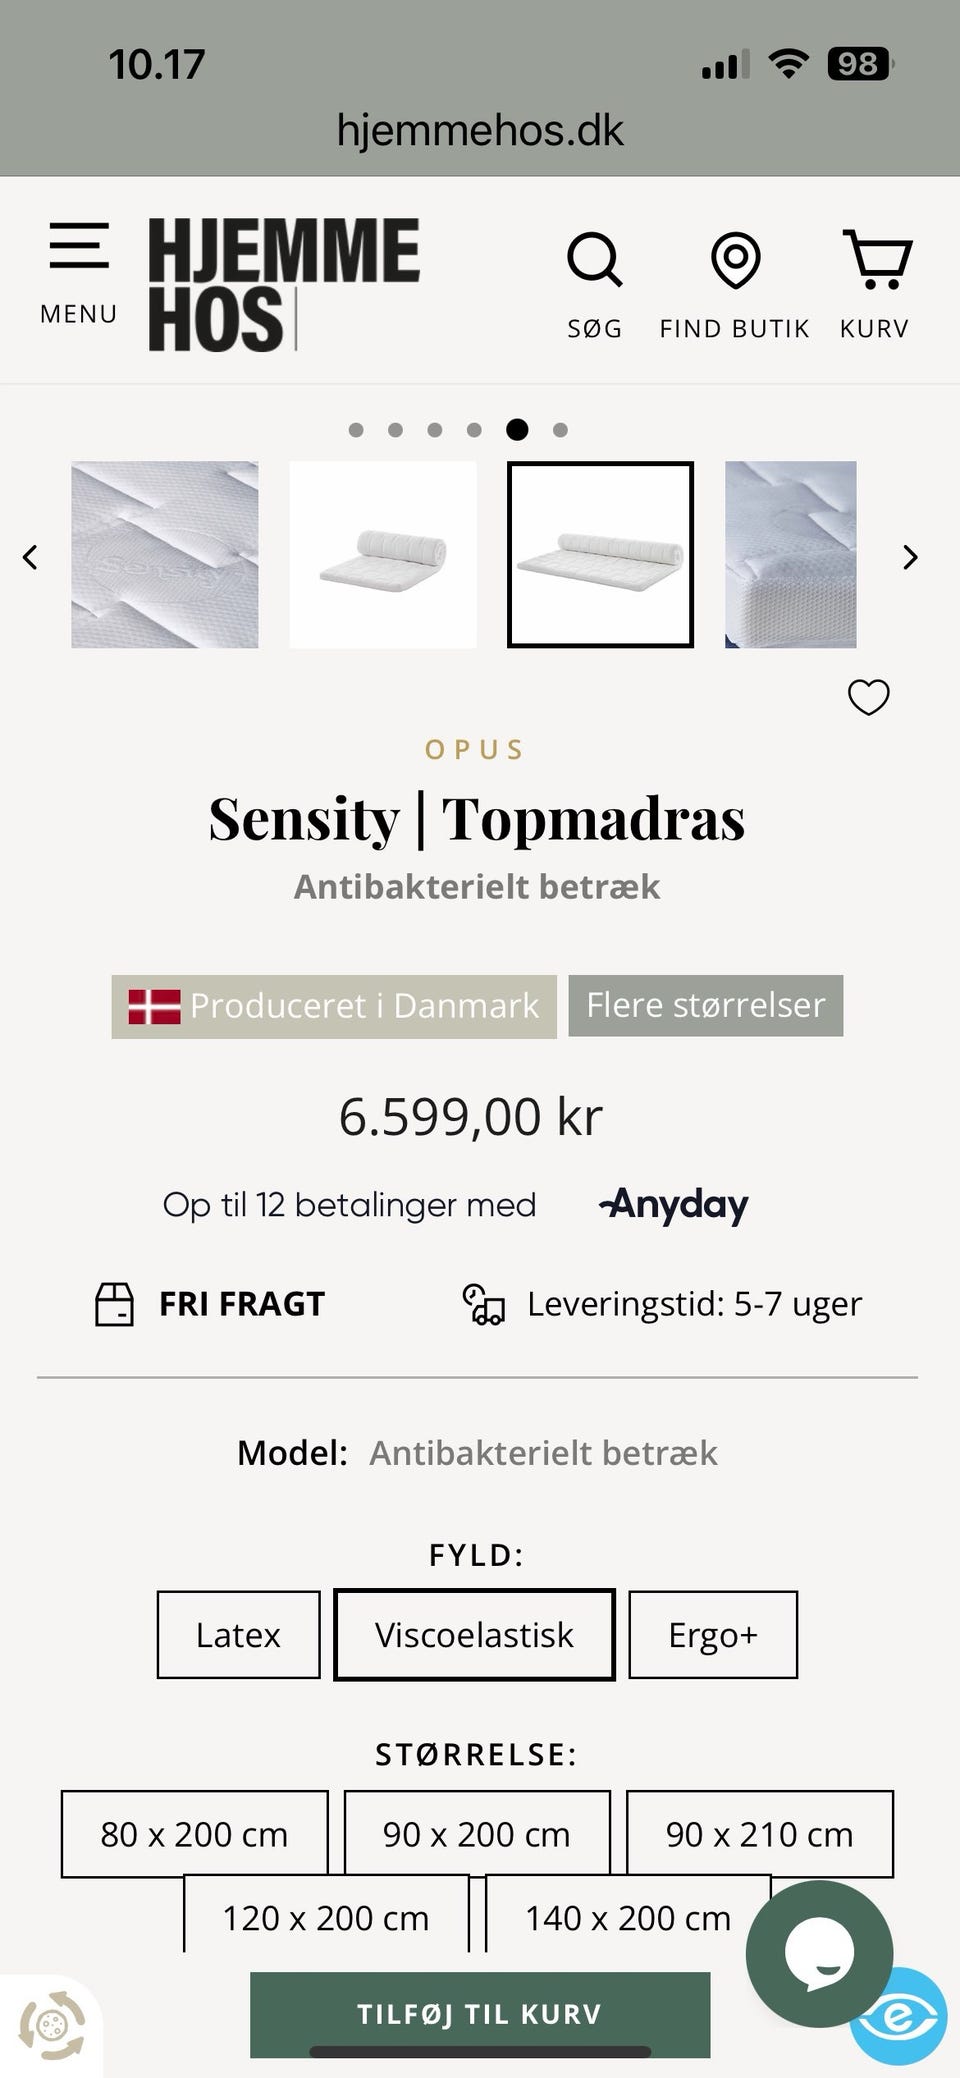
Task: Tap the hjemmehos.dk address bar
Action: click(x=480, y=131)
